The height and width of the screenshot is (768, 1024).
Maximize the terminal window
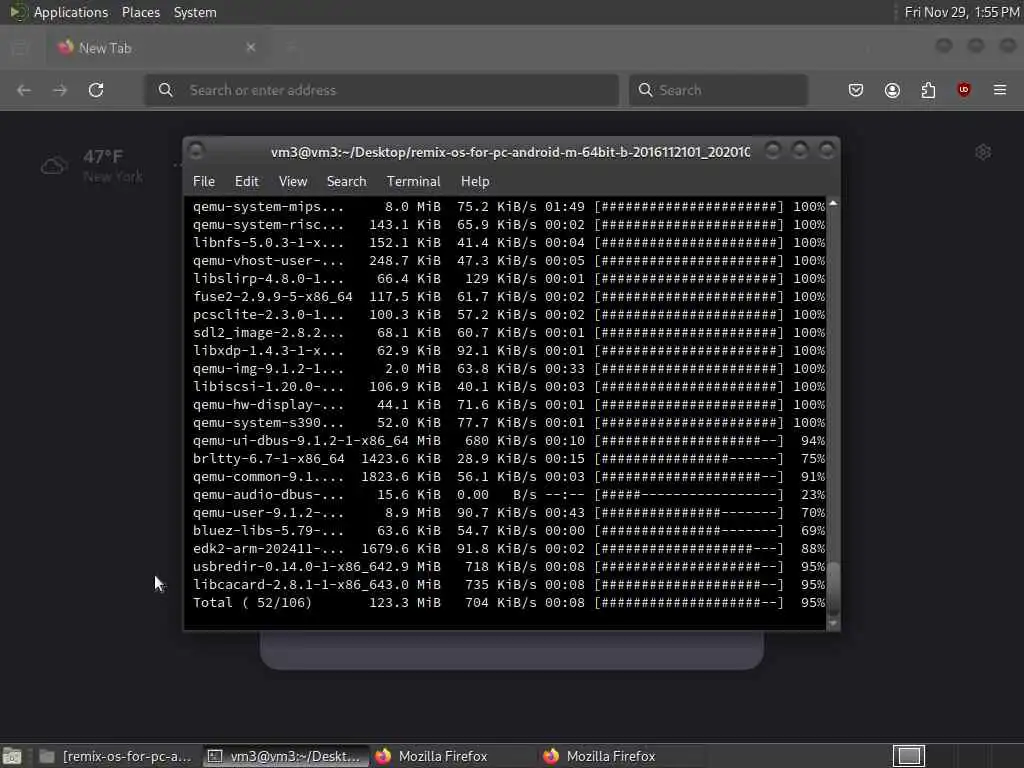tap(800, 151)
